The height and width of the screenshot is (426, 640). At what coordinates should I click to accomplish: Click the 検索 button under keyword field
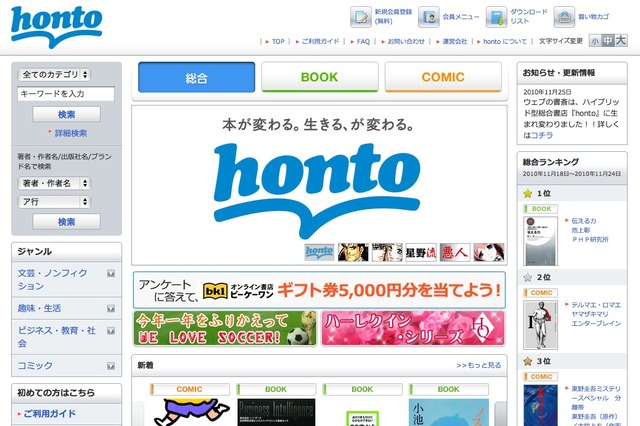pyautogui.click(x=67, y=114)
